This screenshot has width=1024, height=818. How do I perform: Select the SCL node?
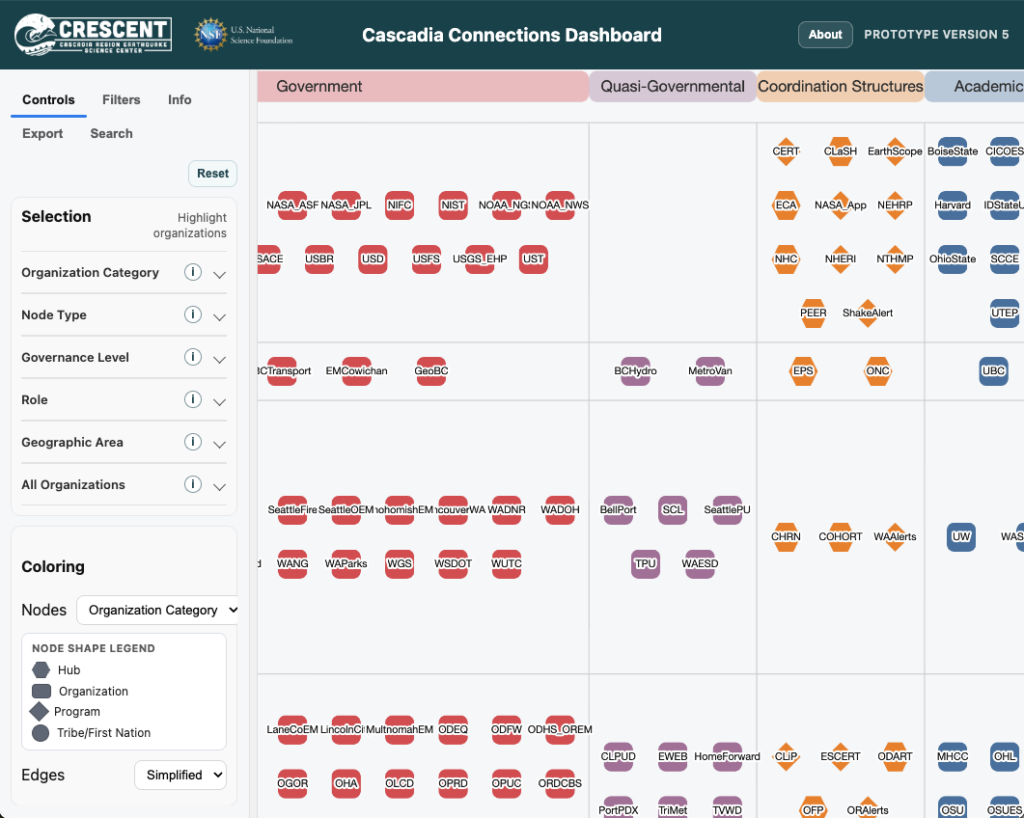click(672, 510)
